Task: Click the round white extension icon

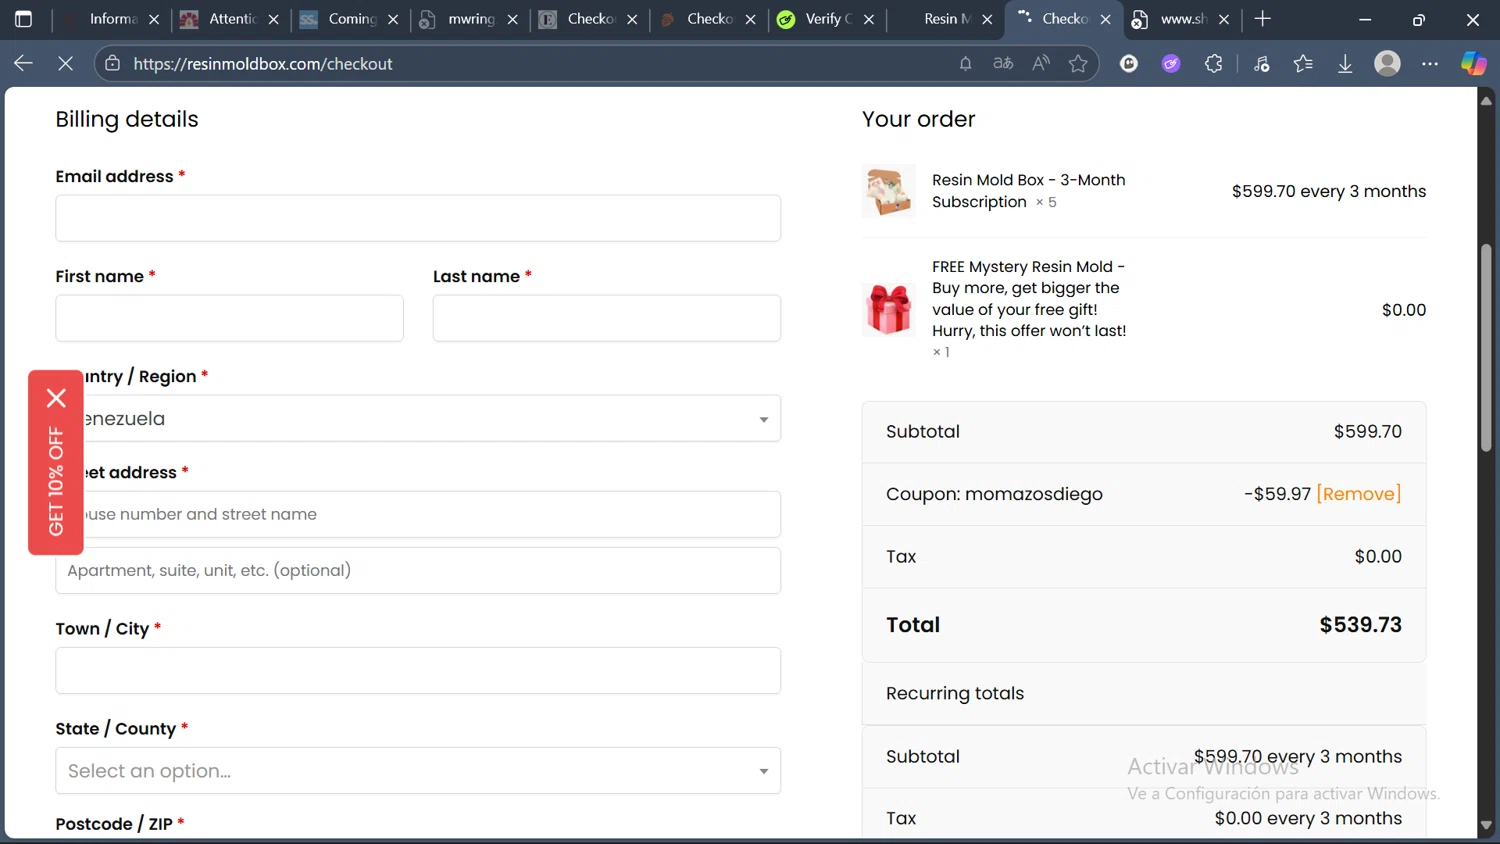Action: coord(1129,63)
